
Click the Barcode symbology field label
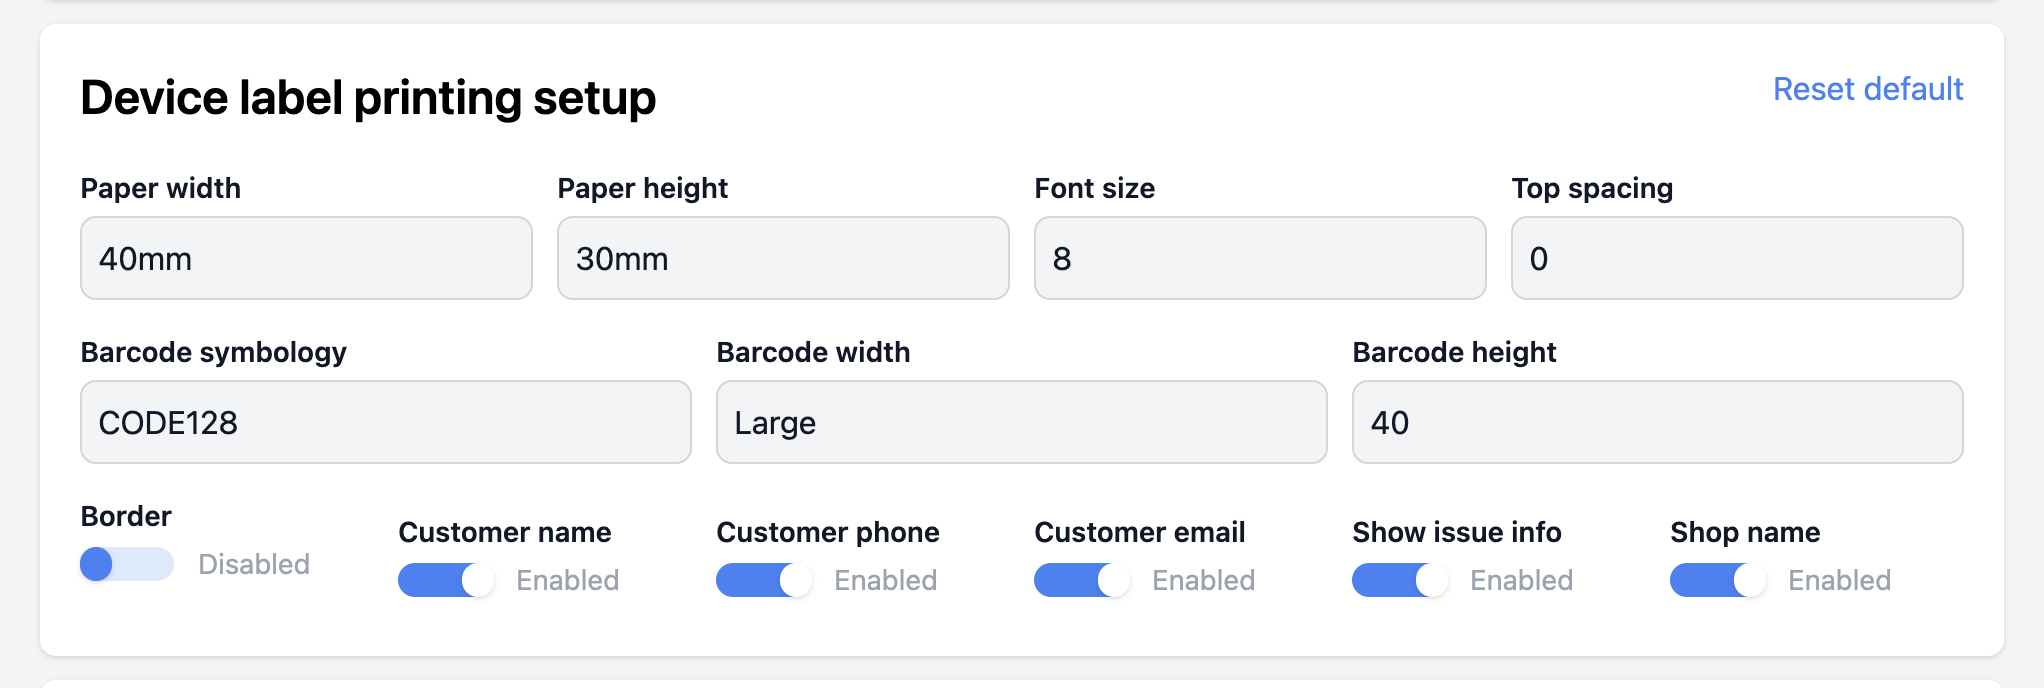click(213, 352)
